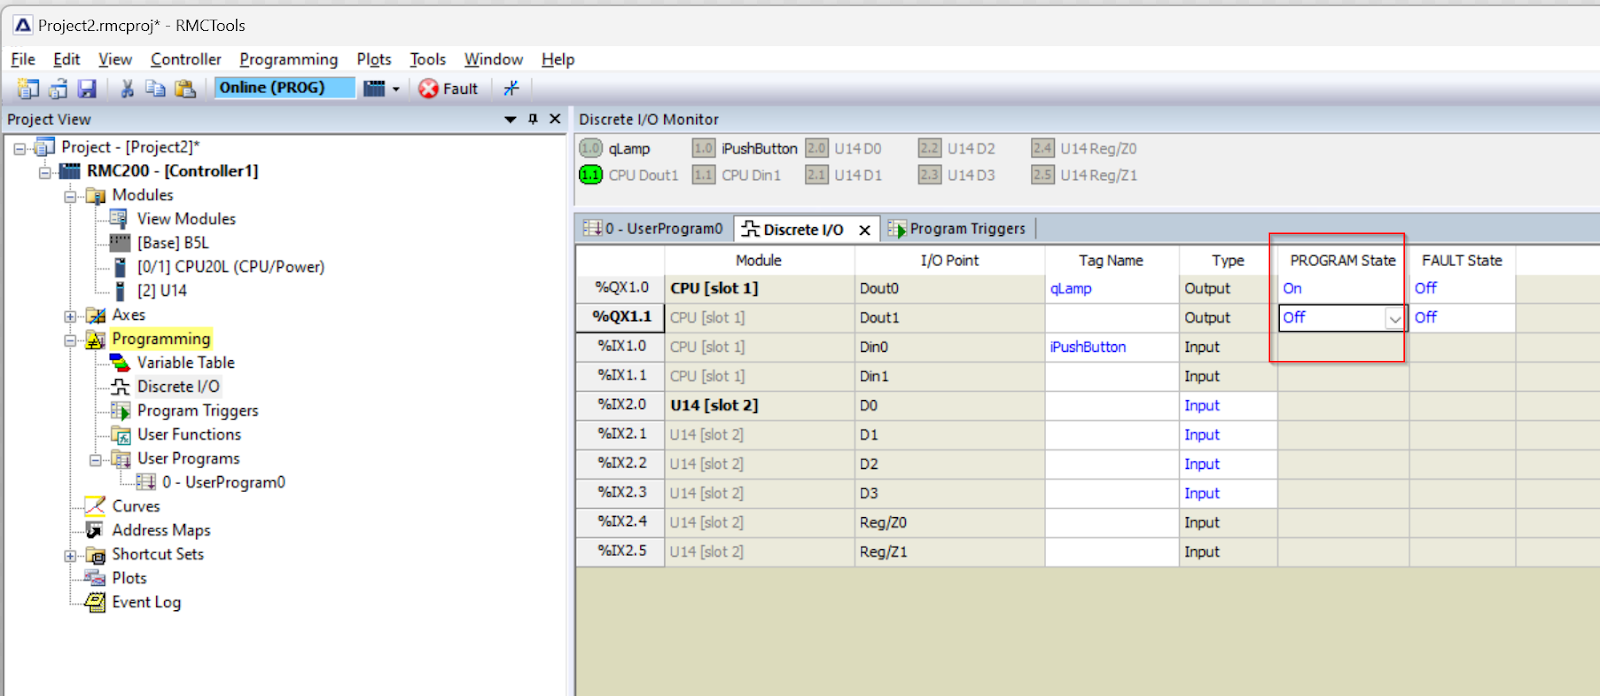Click PROGRAM State On for %QX1.0
The image size is (1600, 696).
point(1343,288)
